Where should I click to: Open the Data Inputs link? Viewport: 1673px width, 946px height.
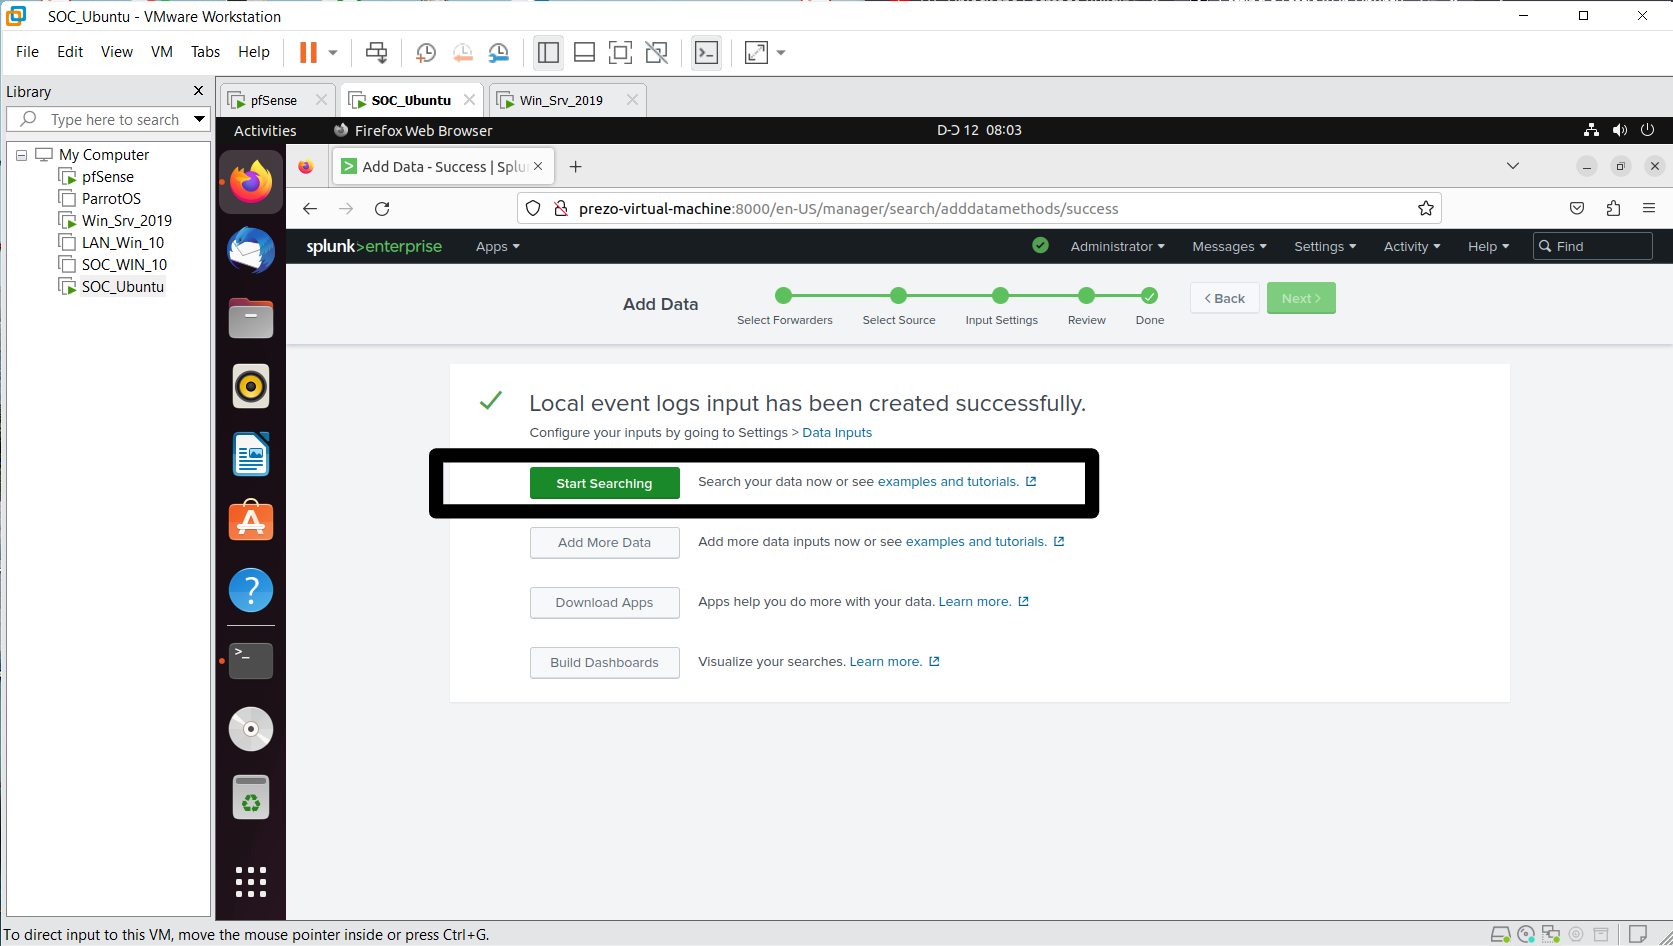pos(837,433)
